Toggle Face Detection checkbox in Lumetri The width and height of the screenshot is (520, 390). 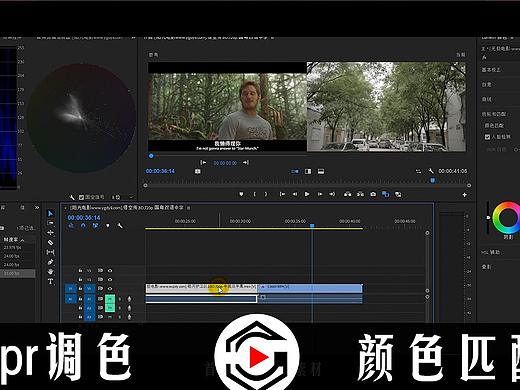click(487, 137)
